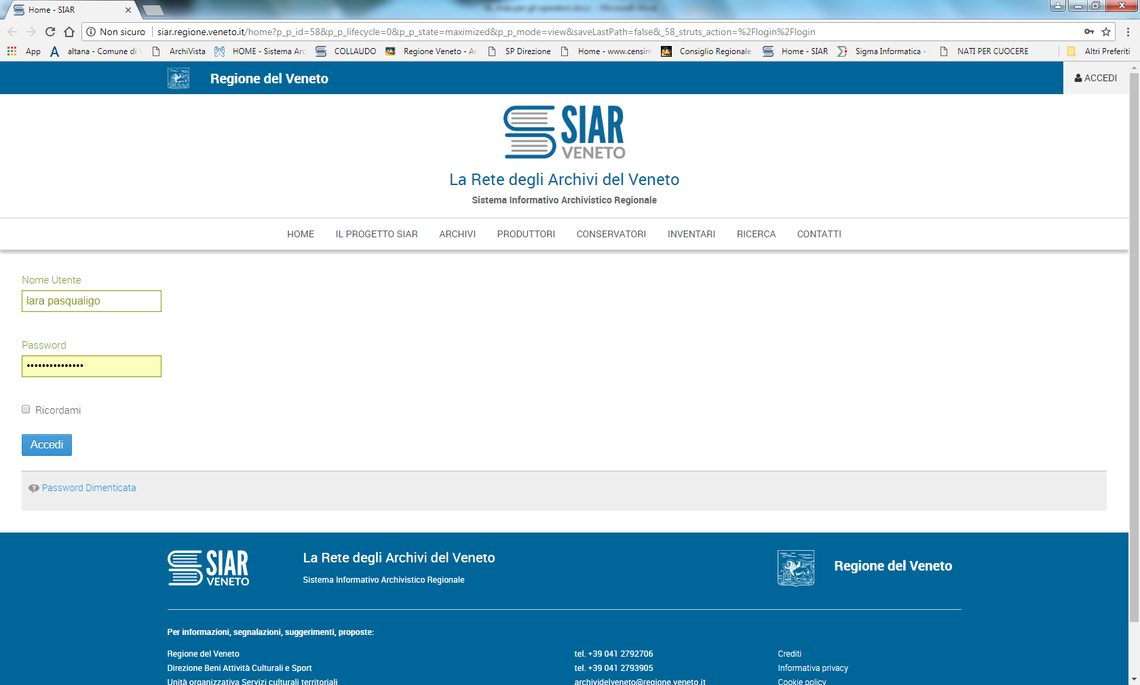Click the saved password key icon
The width and height of the screenshot is (1140, 685).
[x=1088, y=32]
